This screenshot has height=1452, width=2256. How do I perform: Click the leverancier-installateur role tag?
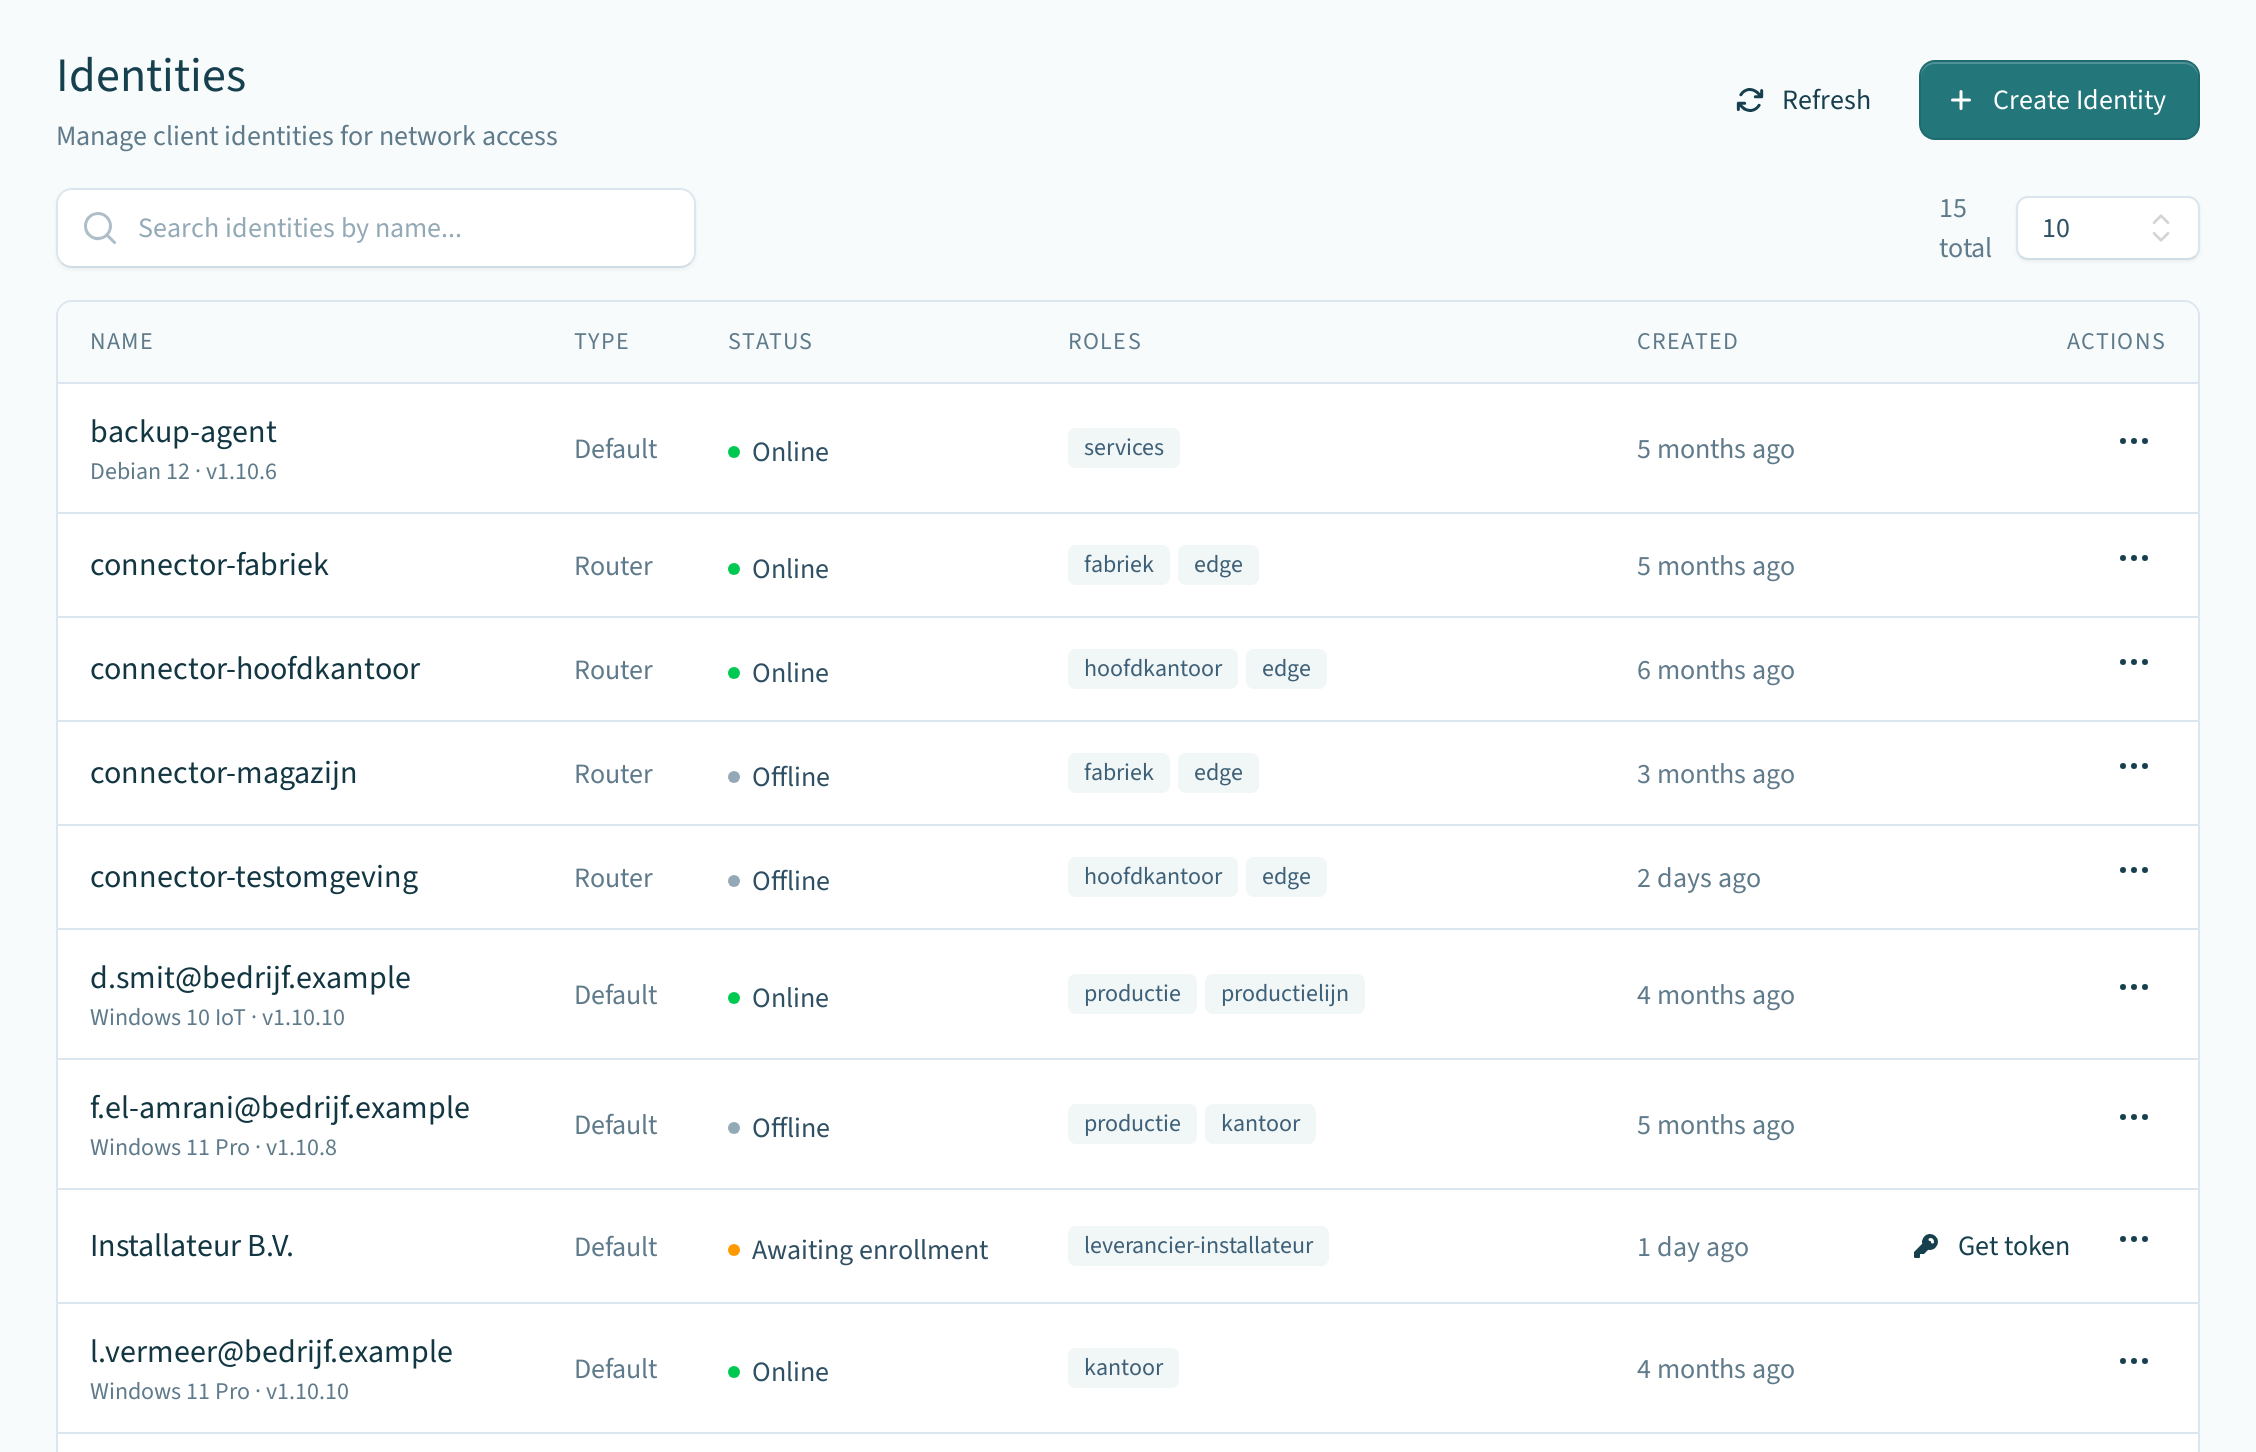point(1198,1246)
